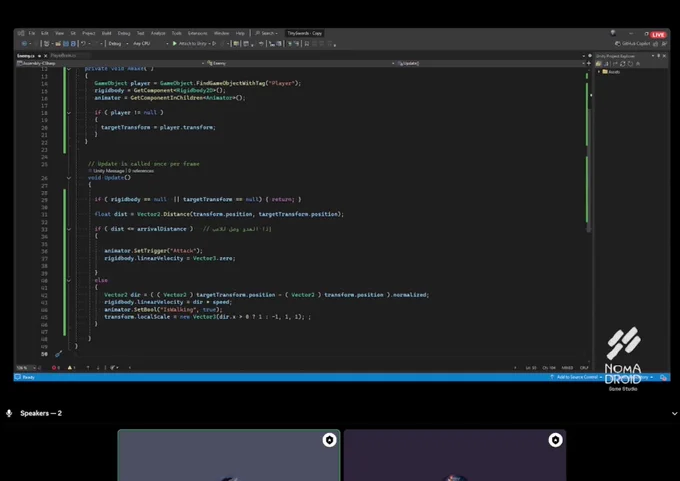Open the zoom level dropdown in editor footer
Screen dimensions: 680x481
26,368
